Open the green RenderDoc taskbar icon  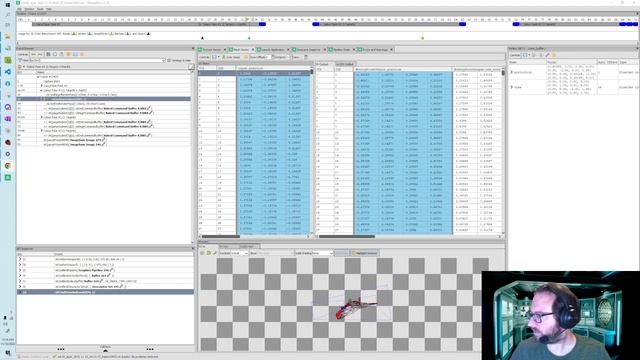click(8, 178)
